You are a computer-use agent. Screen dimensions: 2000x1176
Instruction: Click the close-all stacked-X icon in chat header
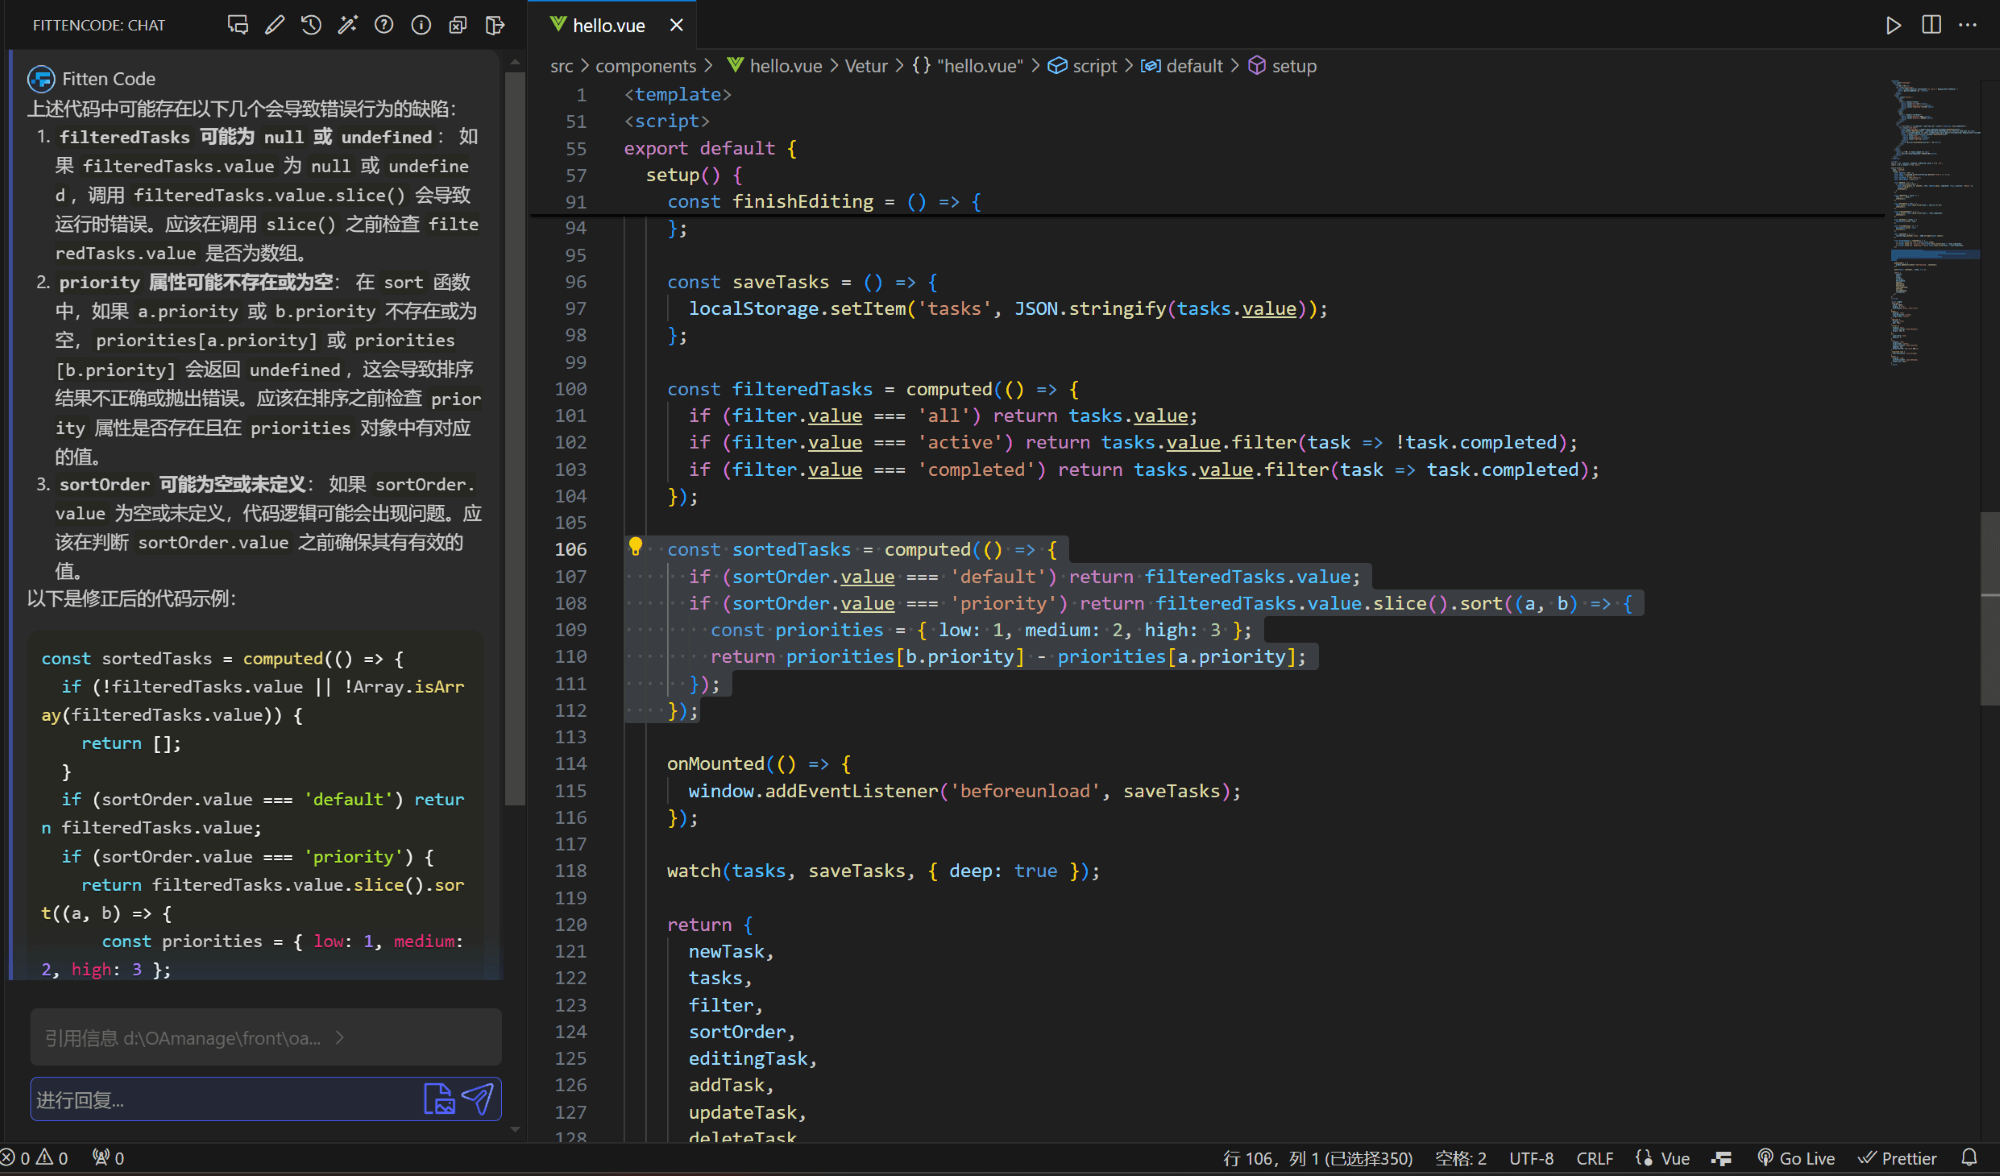[x=458, y=25]
